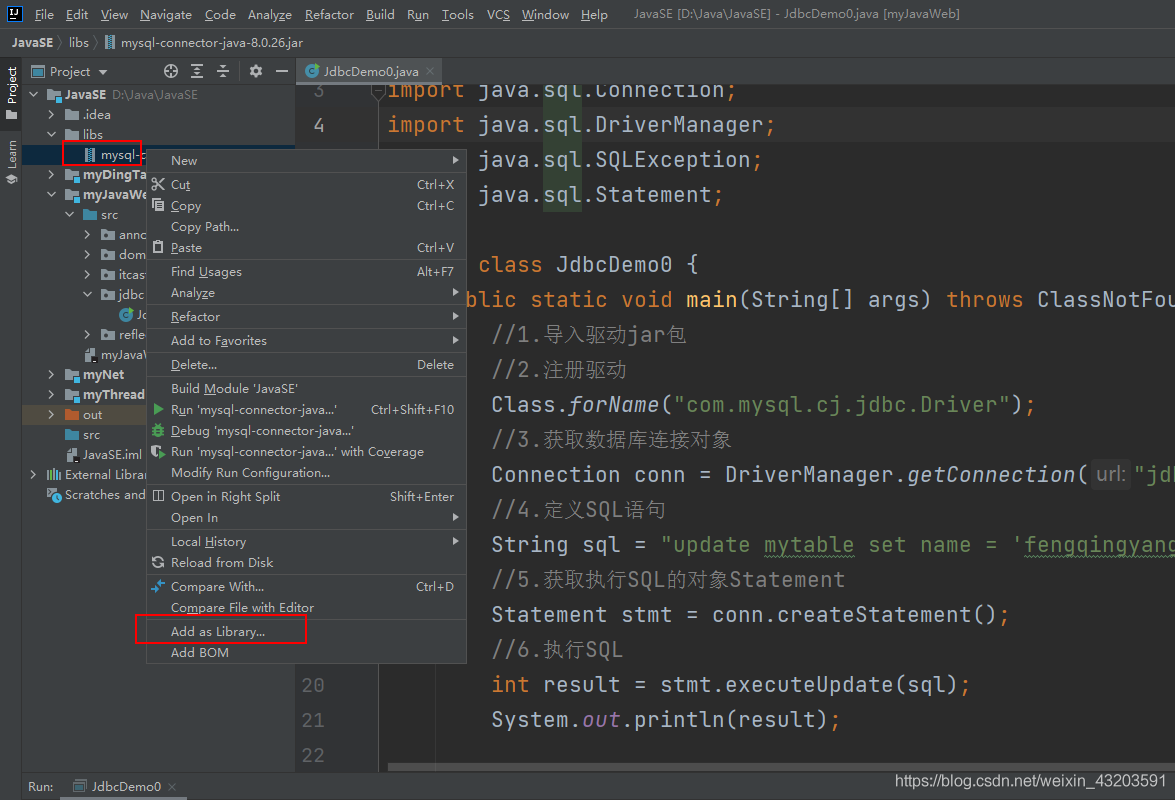Open the Open In submenu
1175x800 pixels.
click(306, 518)
